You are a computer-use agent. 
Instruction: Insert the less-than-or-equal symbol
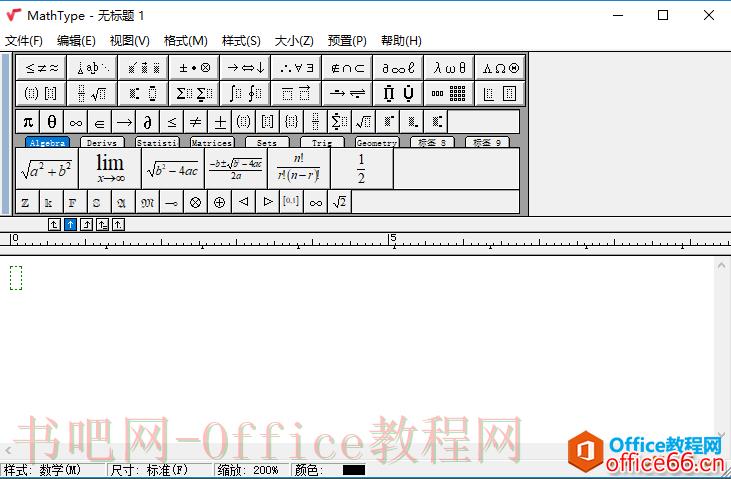click(172, 122)
